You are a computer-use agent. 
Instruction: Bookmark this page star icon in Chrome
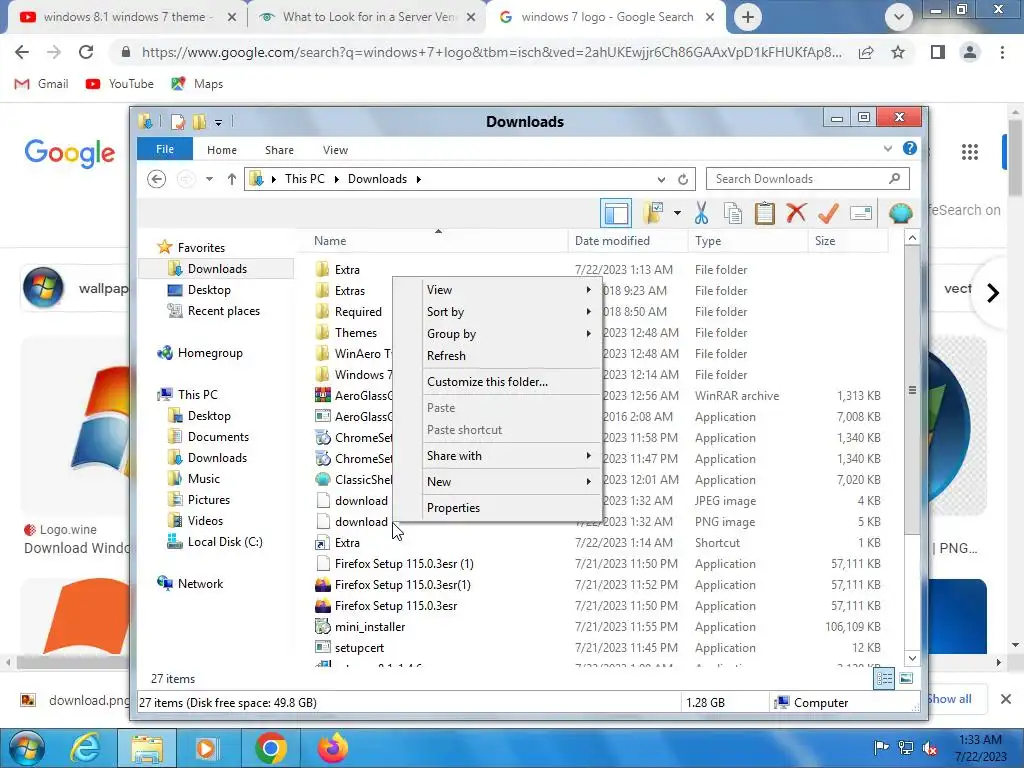click(898, 52)
